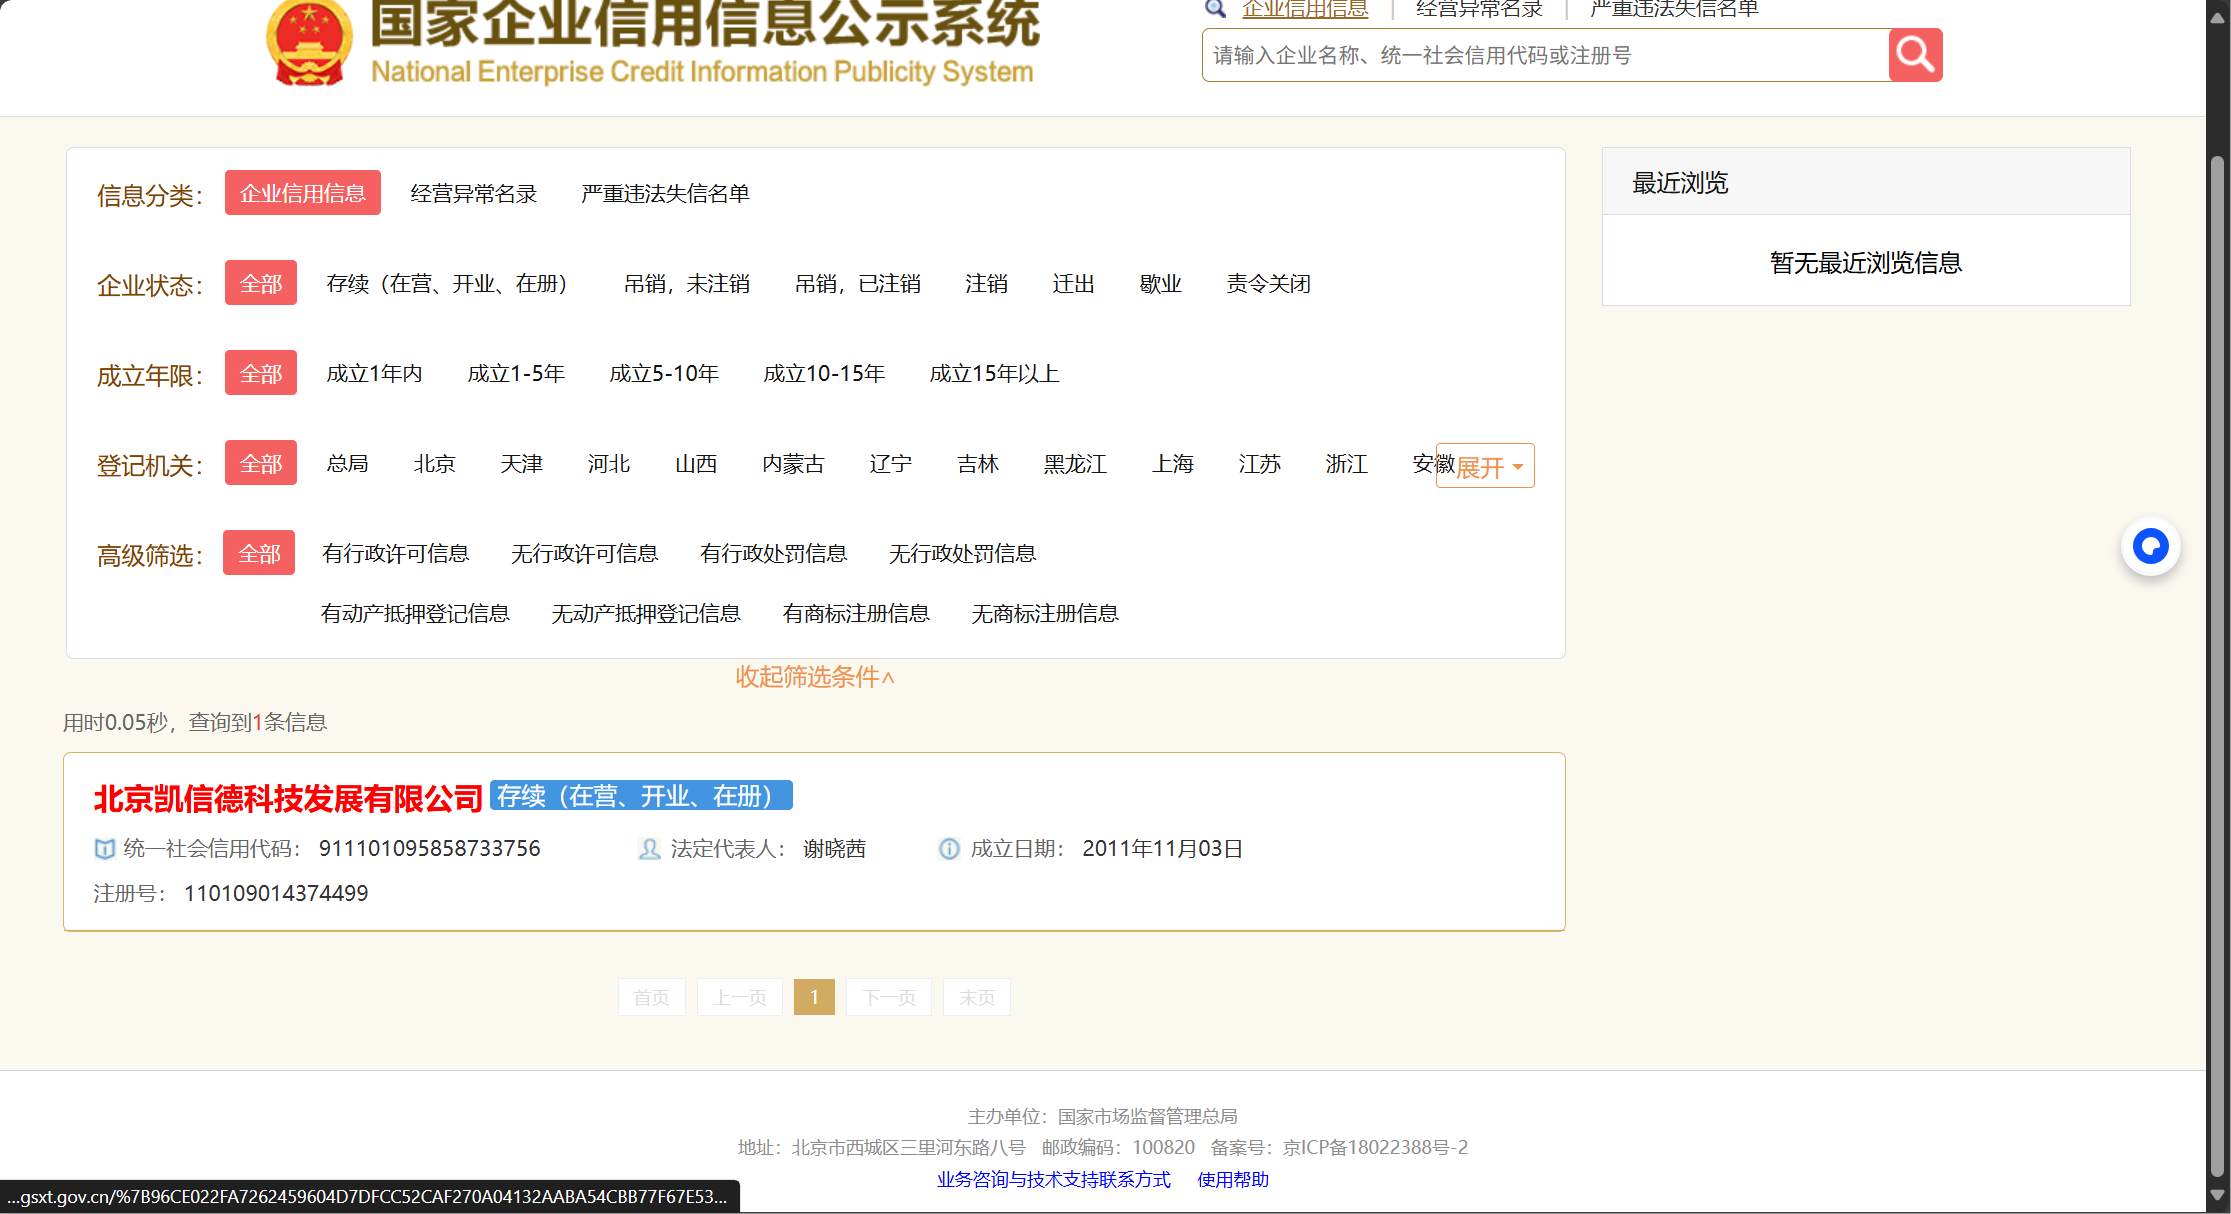This screenshot has width=2231, height=1214.
Task: Click the credit code book icon
Action: 104,849
